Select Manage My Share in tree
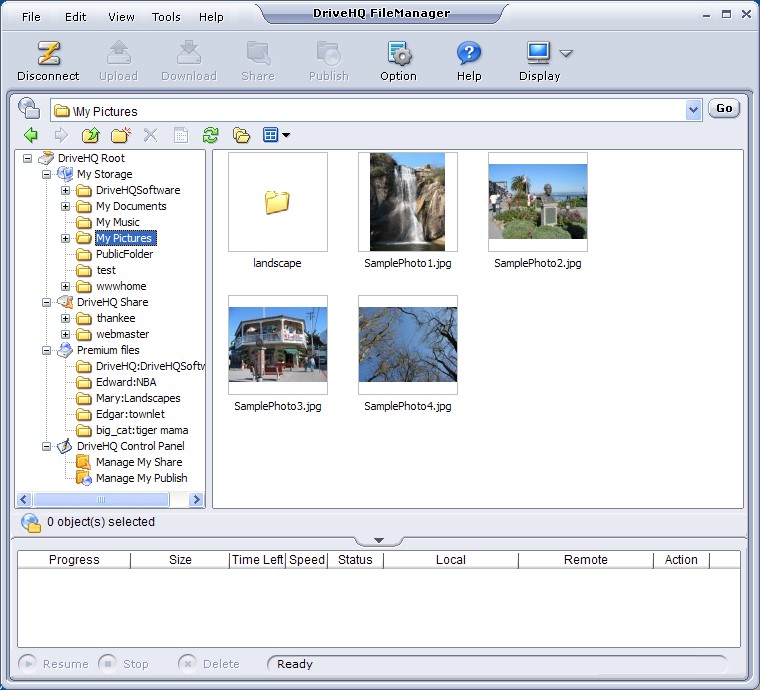This screenshot has height=690, width=760. [x=139, y=462]
